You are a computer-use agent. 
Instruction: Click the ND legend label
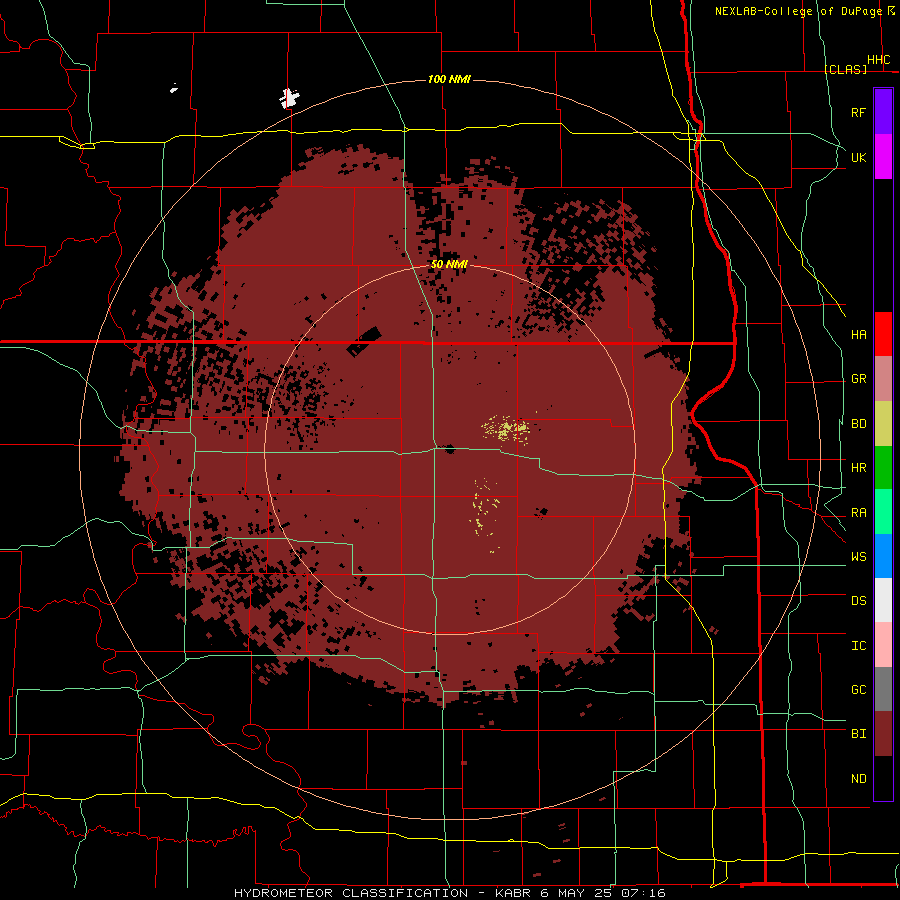[859, 779]
